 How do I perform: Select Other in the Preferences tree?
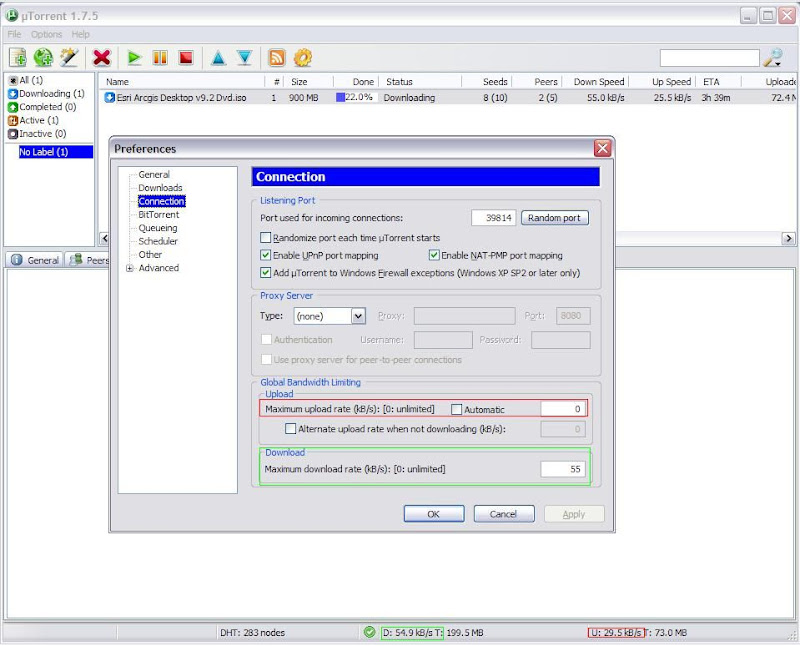point(150,255)
